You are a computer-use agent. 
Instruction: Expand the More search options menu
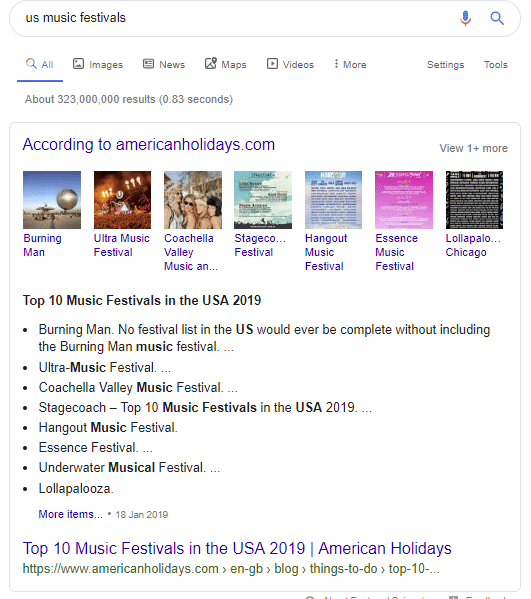350,64
